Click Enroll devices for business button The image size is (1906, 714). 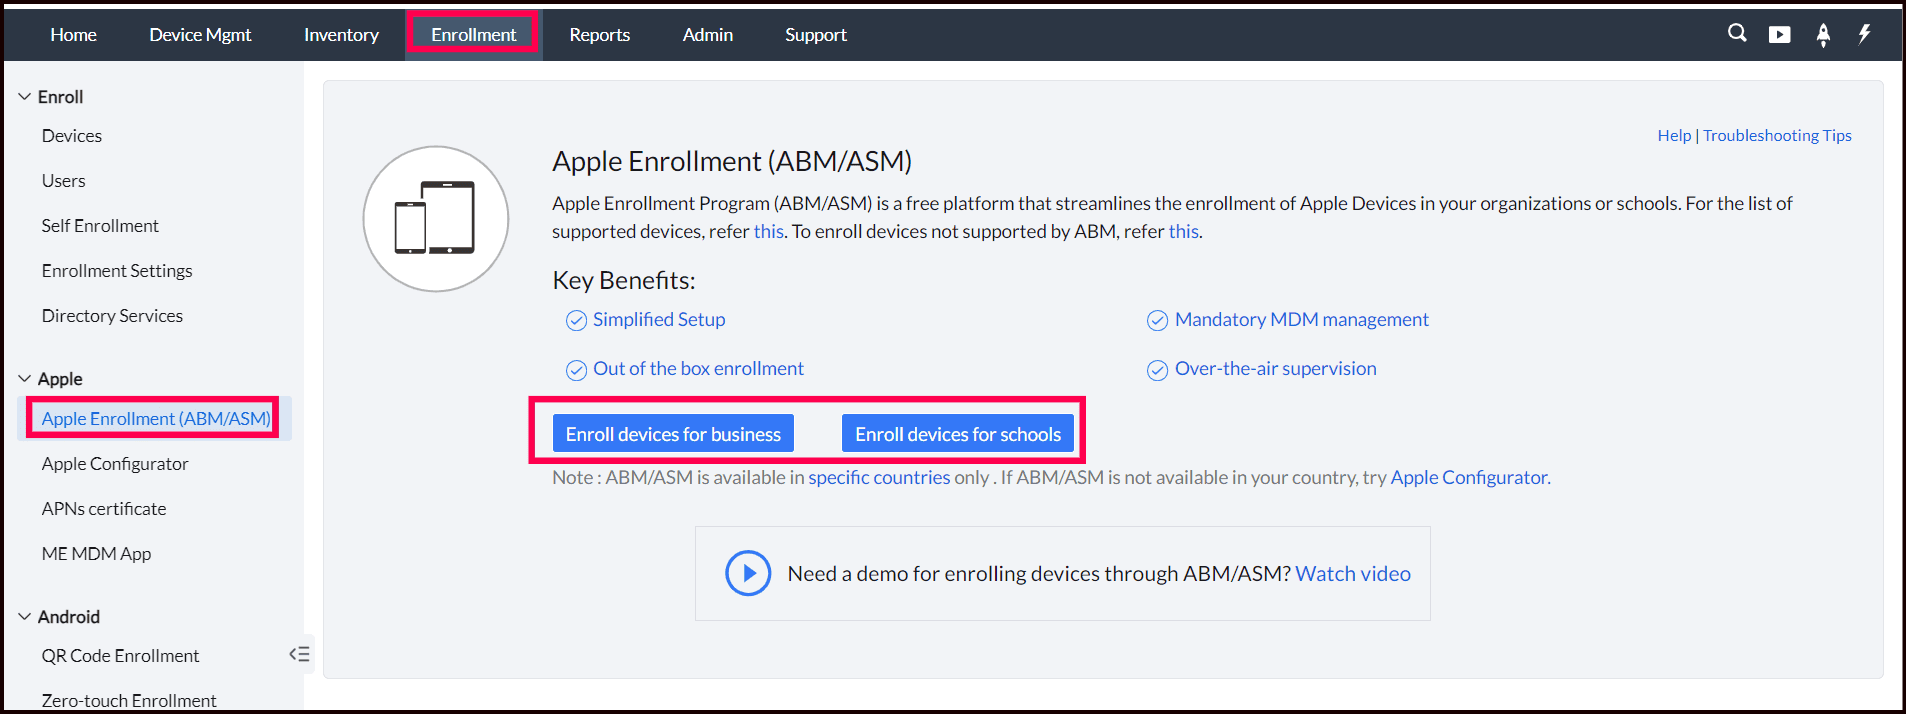673,434
